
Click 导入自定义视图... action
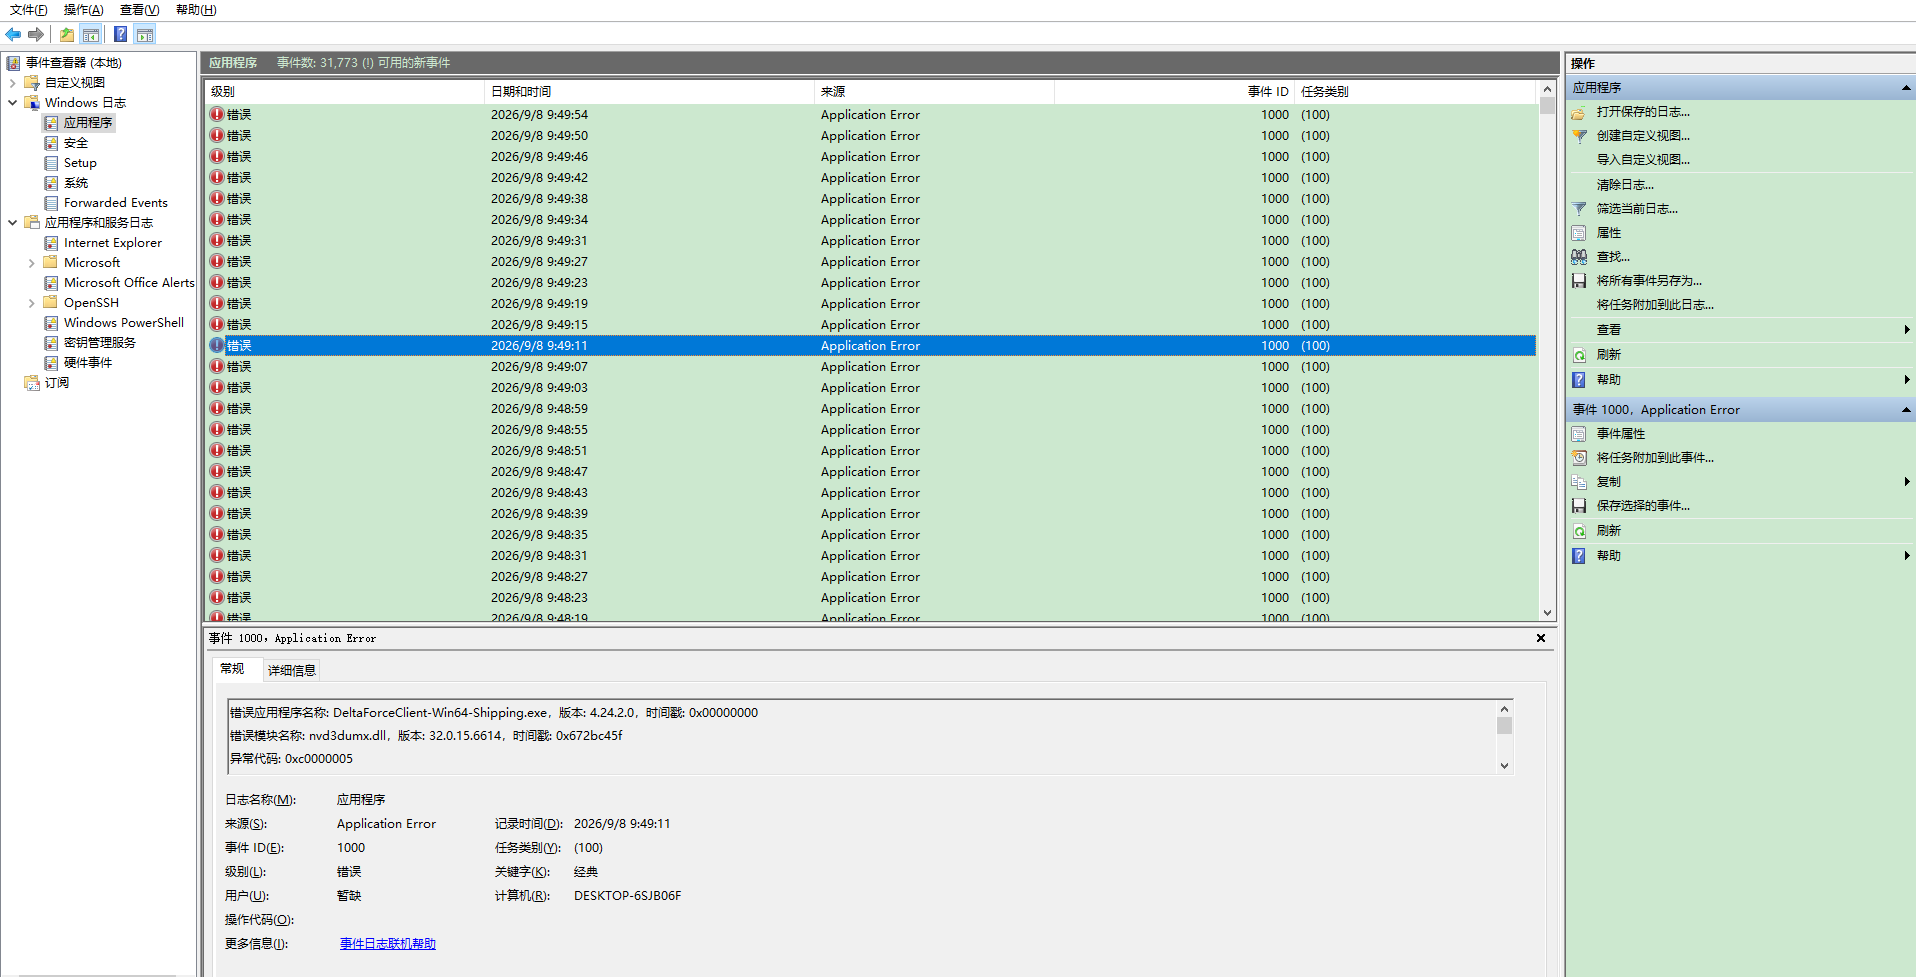pos(1643,160)
